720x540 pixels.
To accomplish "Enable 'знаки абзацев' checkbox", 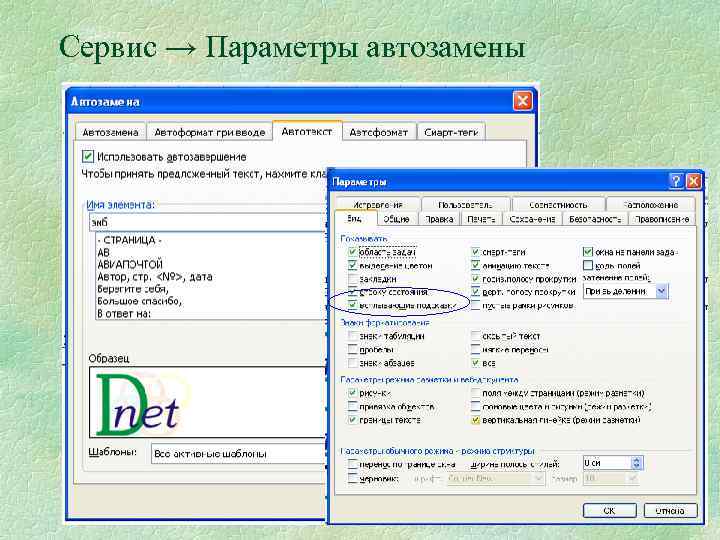I will point(352,363).
